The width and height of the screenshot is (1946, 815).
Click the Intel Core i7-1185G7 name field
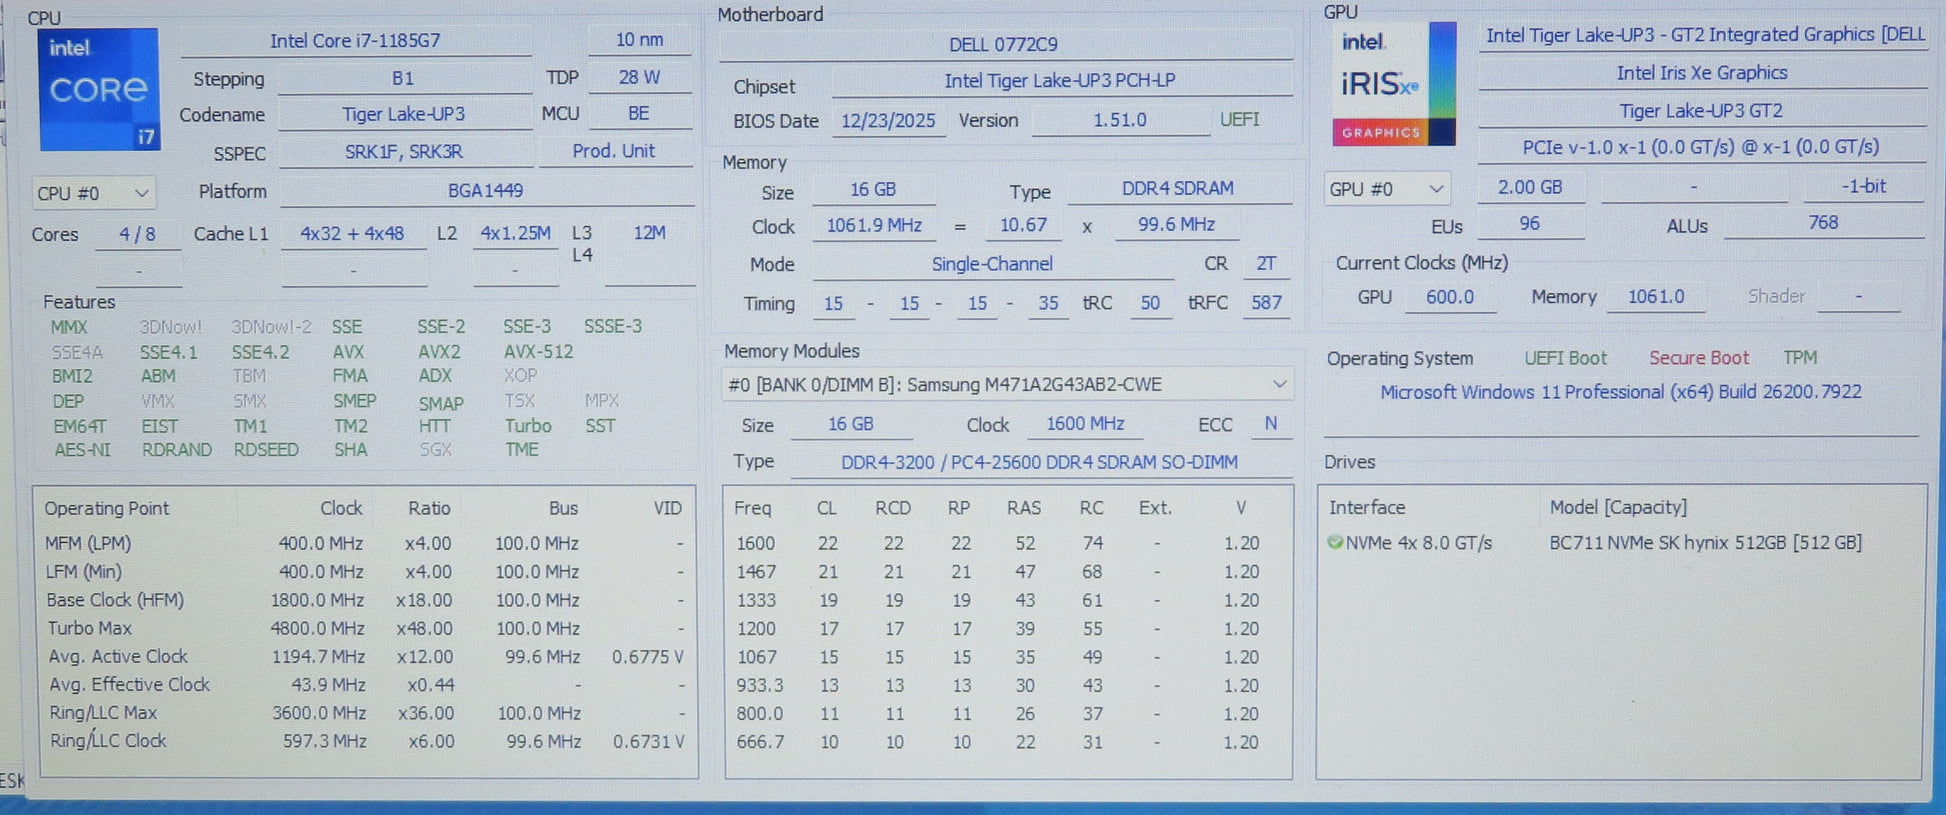355,41
